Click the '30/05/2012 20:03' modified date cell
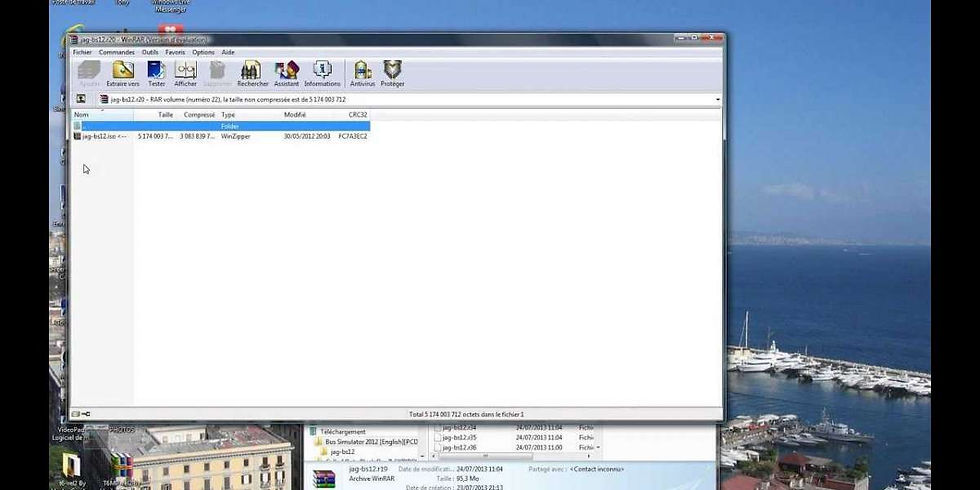980x490 pixels. coord(307,136)
